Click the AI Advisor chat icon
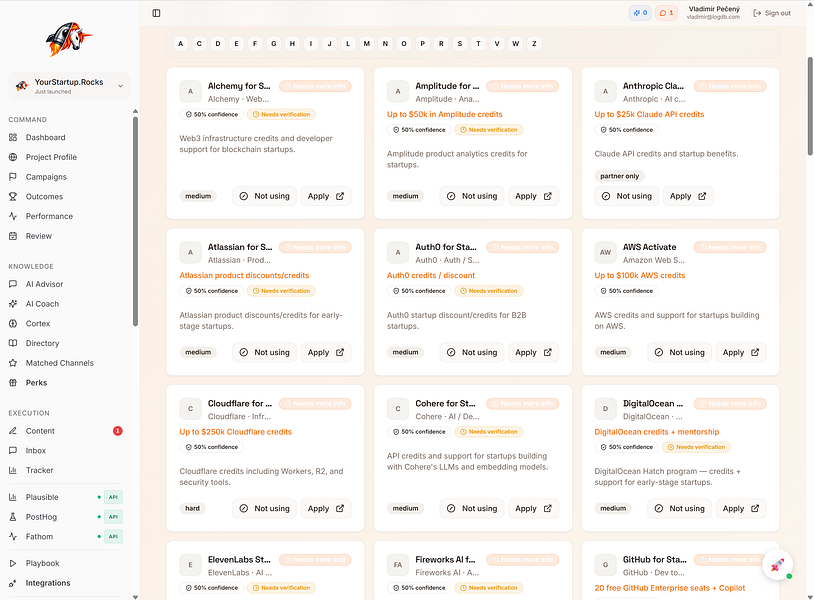 (13, 284)
